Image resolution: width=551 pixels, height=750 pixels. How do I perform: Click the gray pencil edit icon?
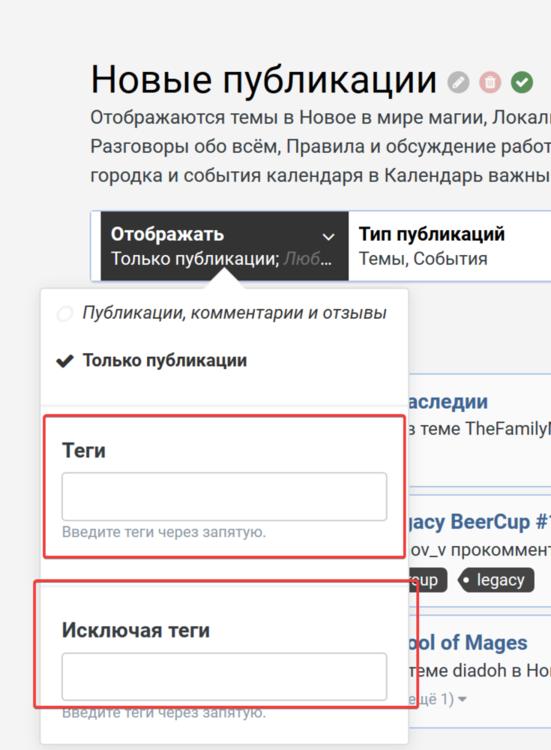pos(458,82)
